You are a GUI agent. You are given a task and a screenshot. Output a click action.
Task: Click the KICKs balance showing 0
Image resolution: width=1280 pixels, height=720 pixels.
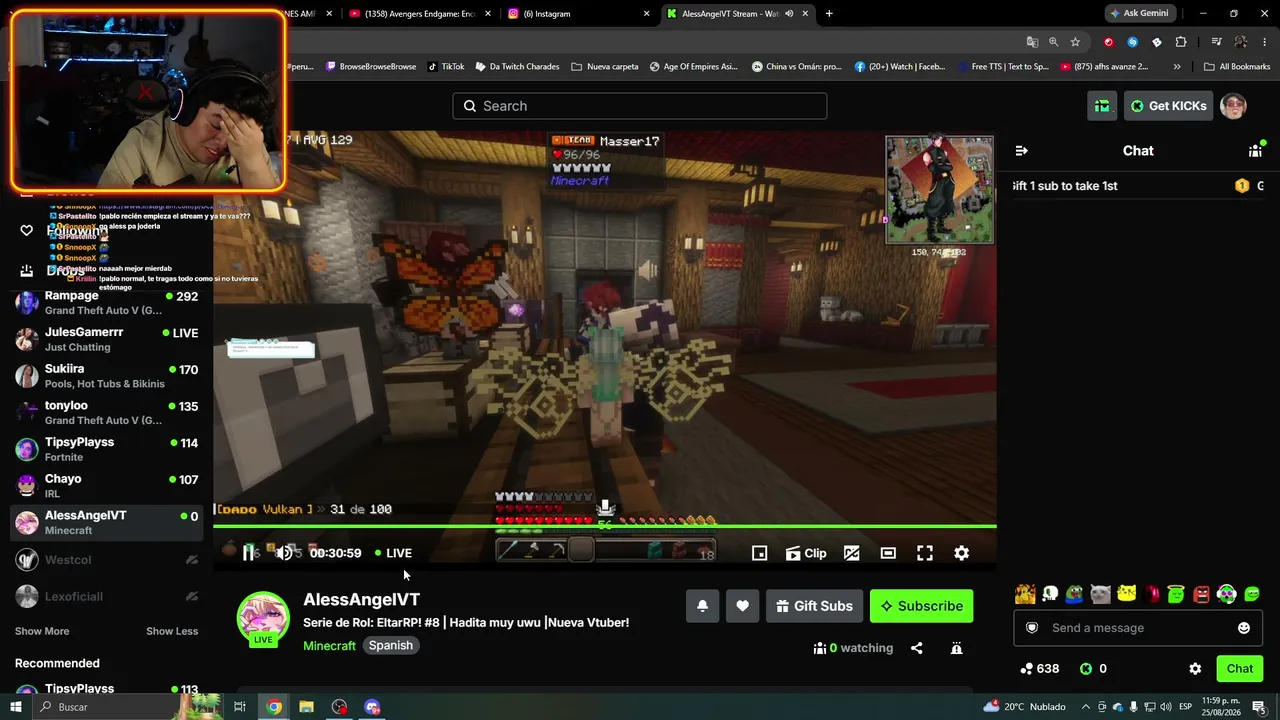pyautogui.click(x=1093, y=669)
